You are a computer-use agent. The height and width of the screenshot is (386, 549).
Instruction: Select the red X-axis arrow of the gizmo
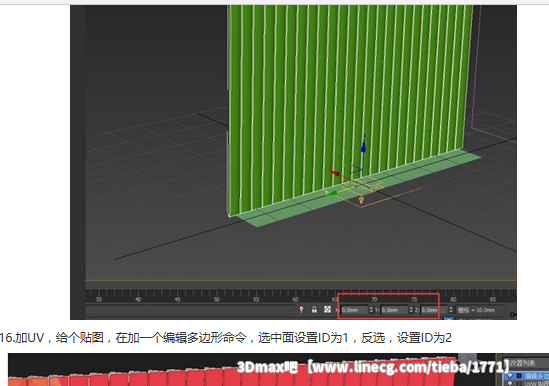tap(335, 173)
